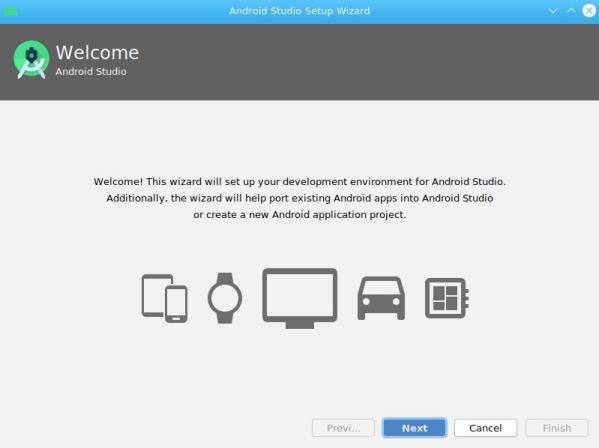Click the Android Studio logo icon

[31, 60]
